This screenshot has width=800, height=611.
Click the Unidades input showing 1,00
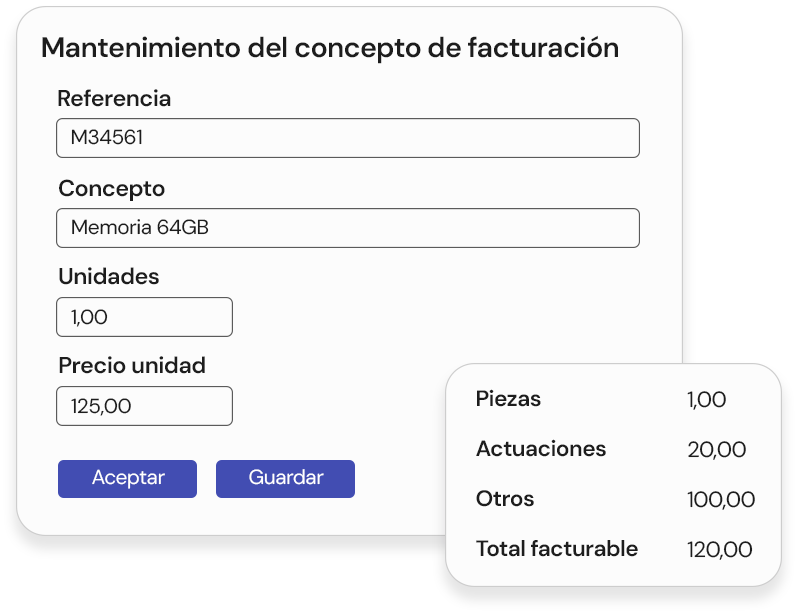(144, 316)
